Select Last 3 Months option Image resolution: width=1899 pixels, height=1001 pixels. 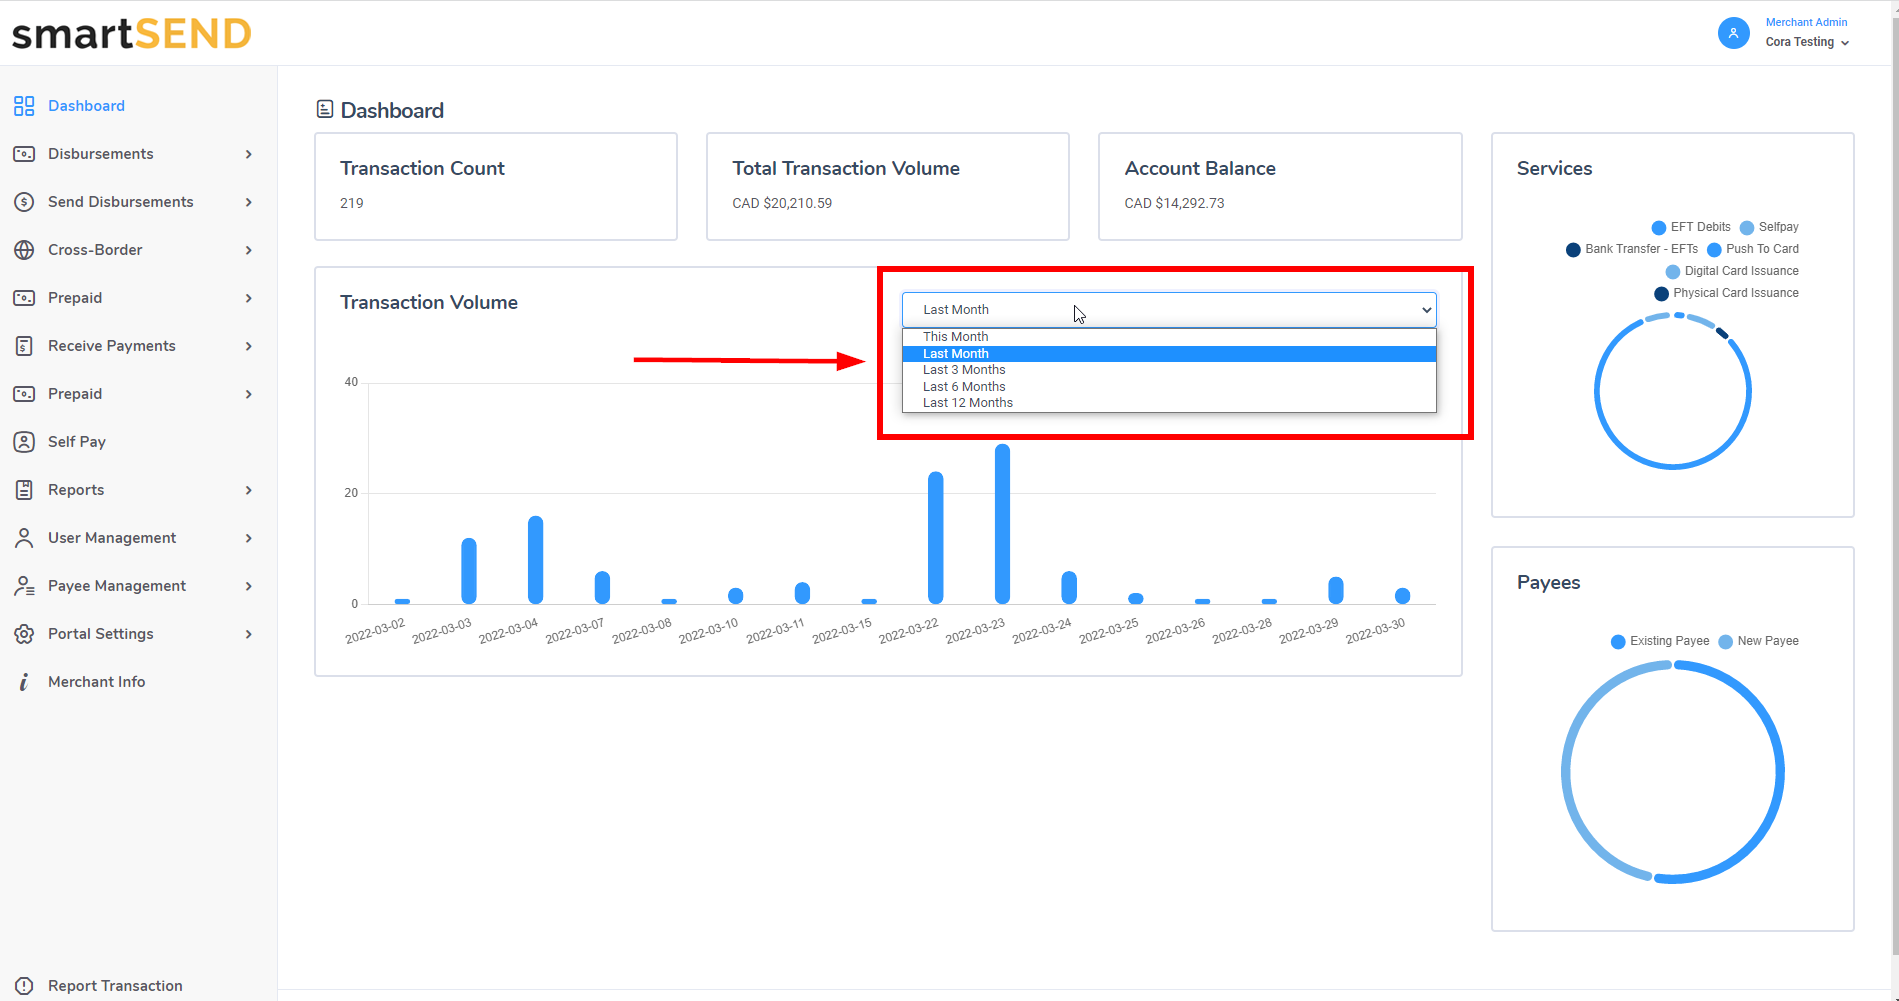pos(964,370)
